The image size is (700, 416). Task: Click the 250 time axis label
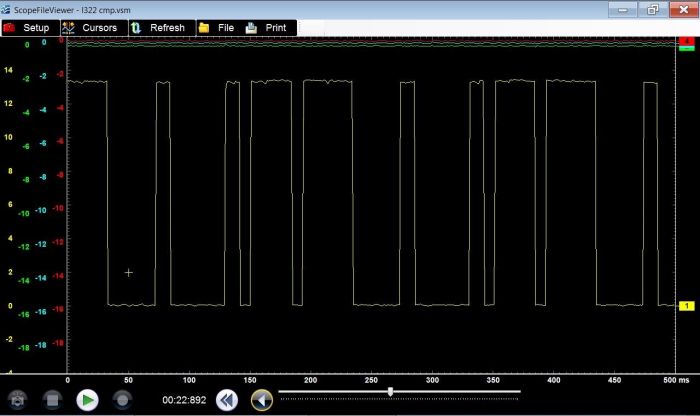point(371,380)
